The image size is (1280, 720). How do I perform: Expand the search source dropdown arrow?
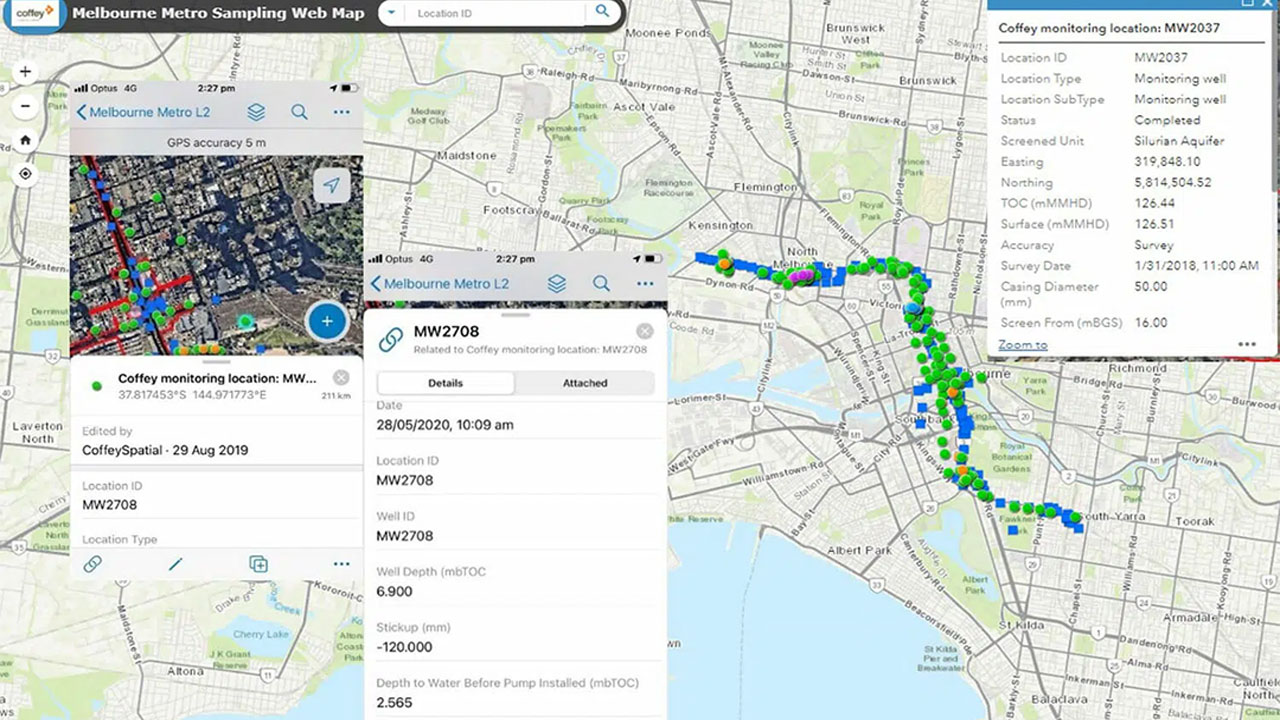tap(392, 13)
